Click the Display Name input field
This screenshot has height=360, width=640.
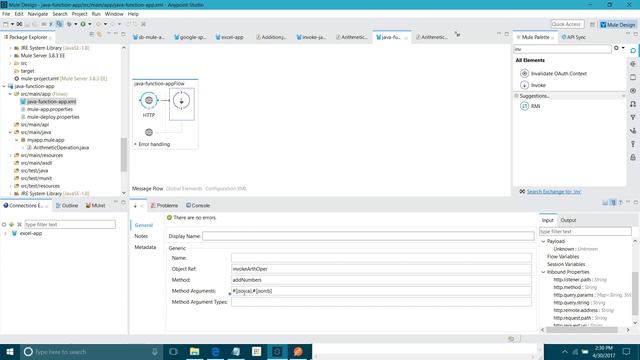tap(368, 236)
